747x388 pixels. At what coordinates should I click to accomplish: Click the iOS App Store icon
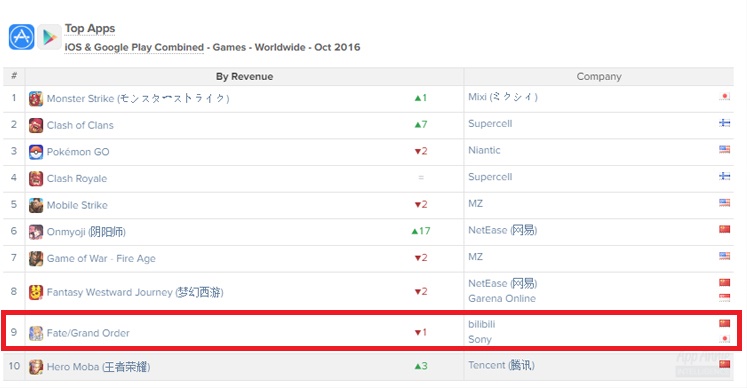pyautogui.click(x=21, y=37)
